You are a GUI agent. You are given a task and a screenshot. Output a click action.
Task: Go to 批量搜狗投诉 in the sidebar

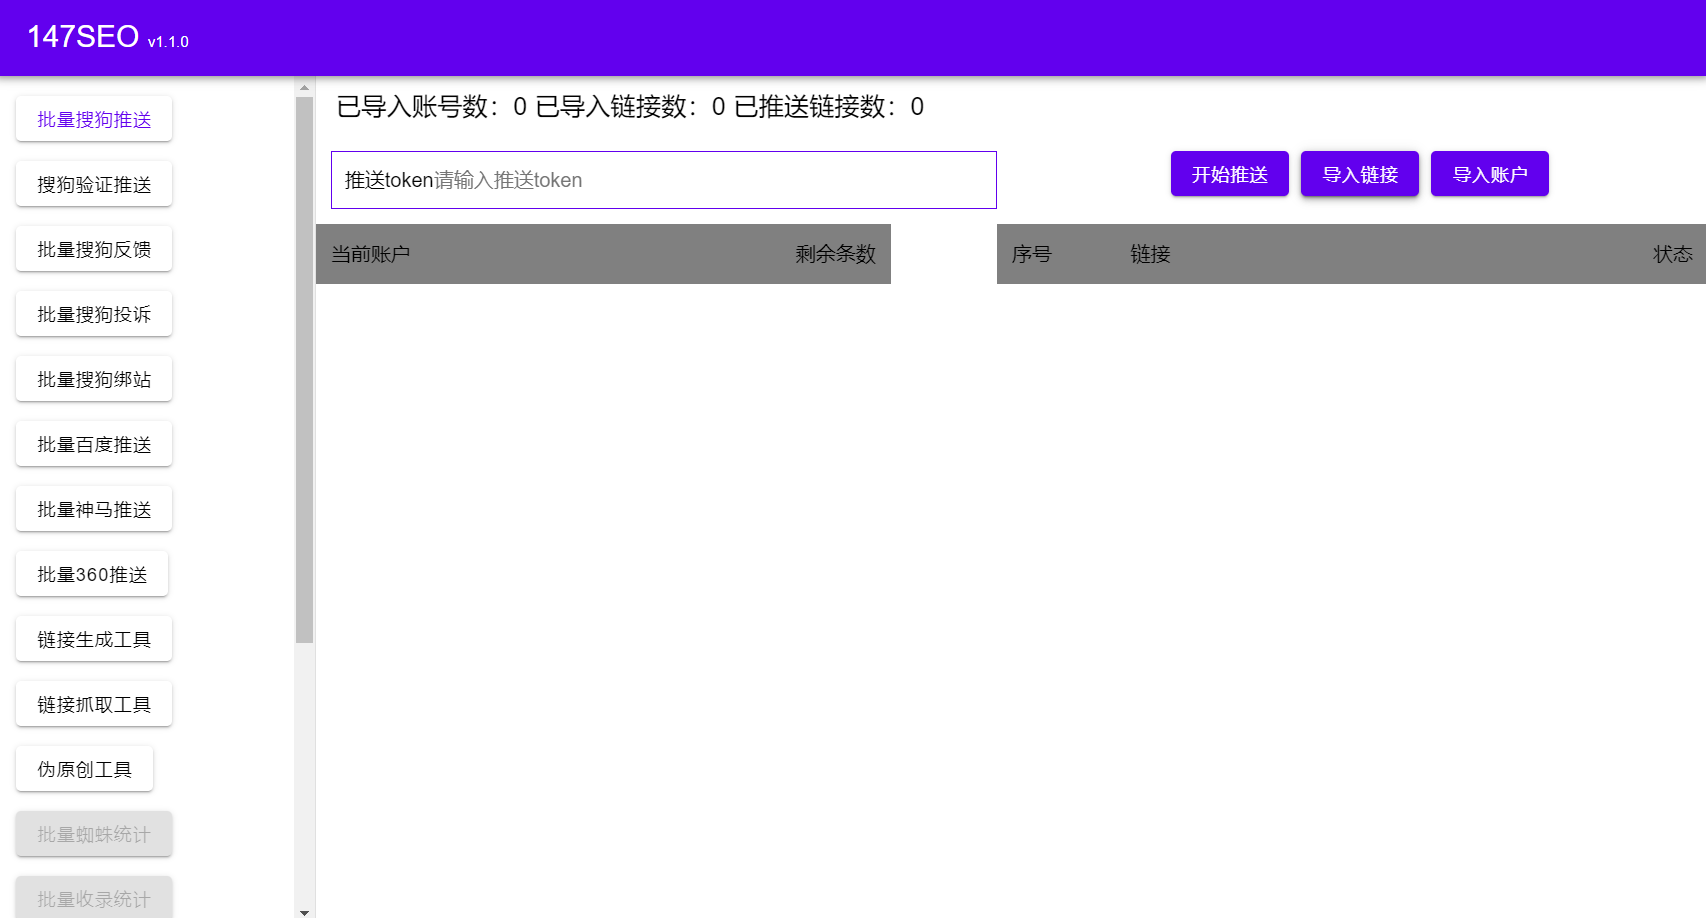coord(94,314)
